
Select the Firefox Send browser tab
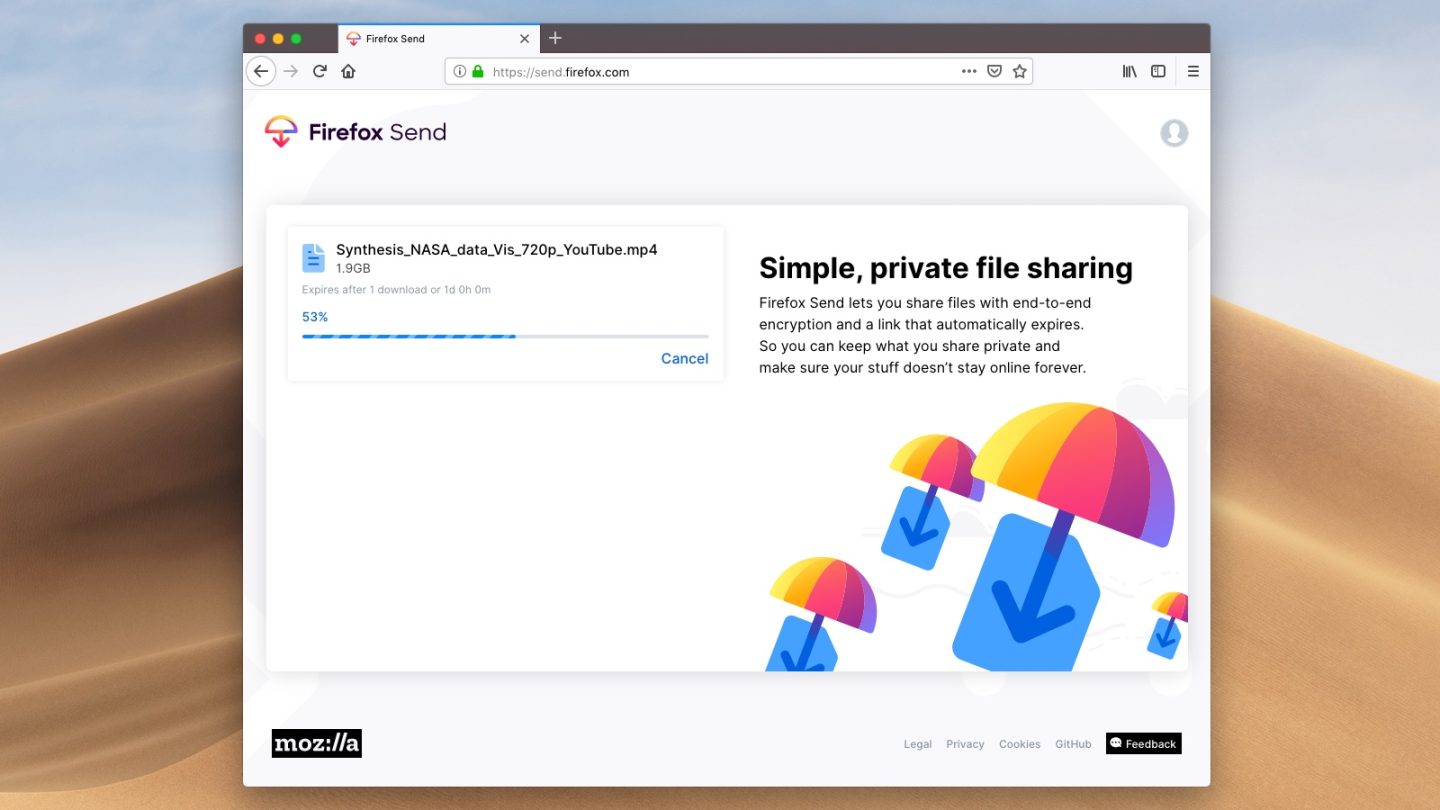(x=420, y=38)
